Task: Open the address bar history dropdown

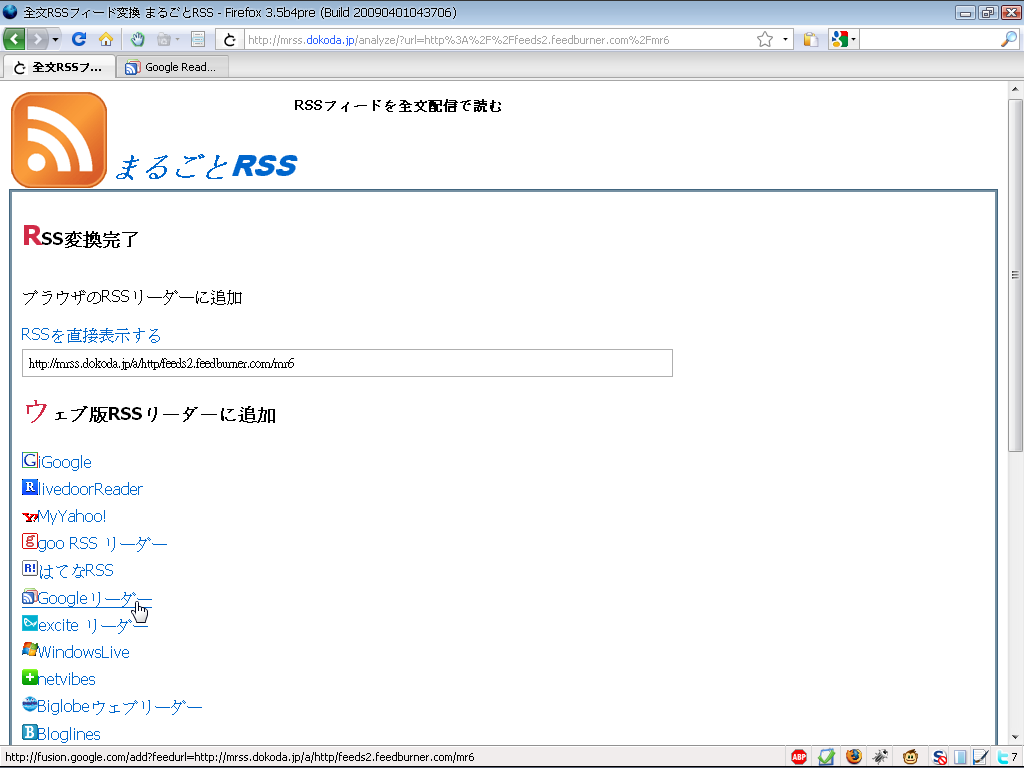Action: (x=785, y=40)
